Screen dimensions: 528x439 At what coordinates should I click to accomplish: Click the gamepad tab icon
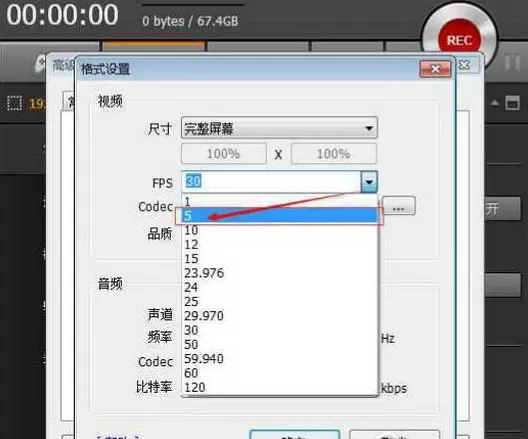tap(41, 63)
